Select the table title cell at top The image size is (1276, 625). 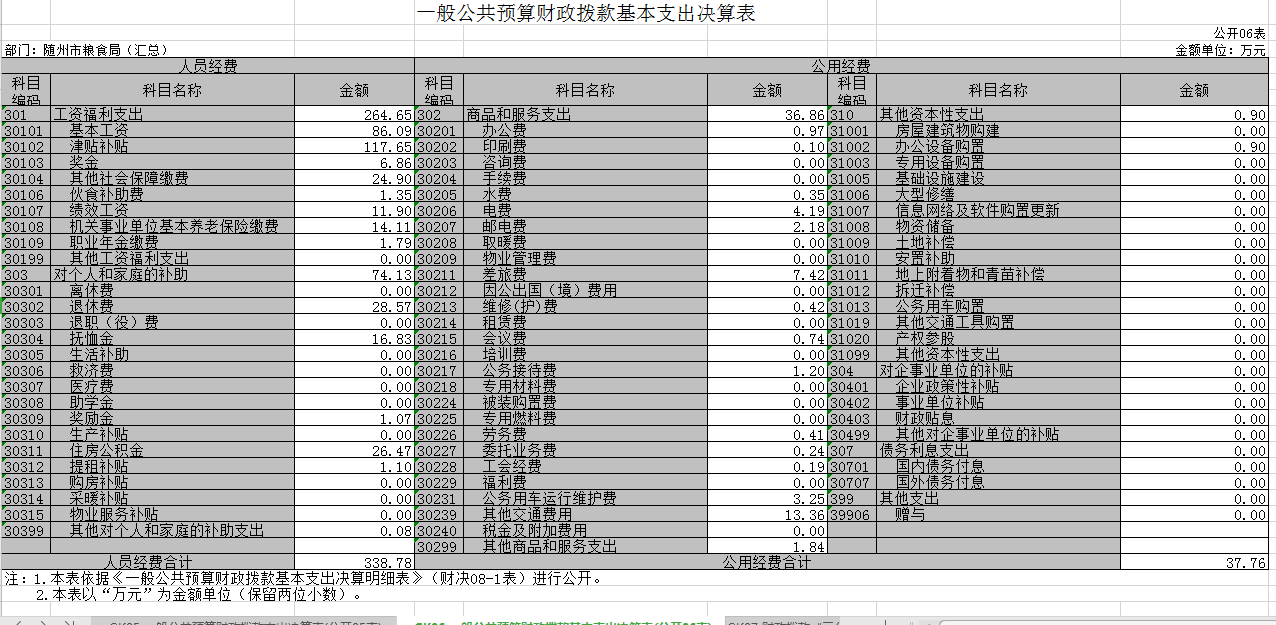[x=585, y=13]
